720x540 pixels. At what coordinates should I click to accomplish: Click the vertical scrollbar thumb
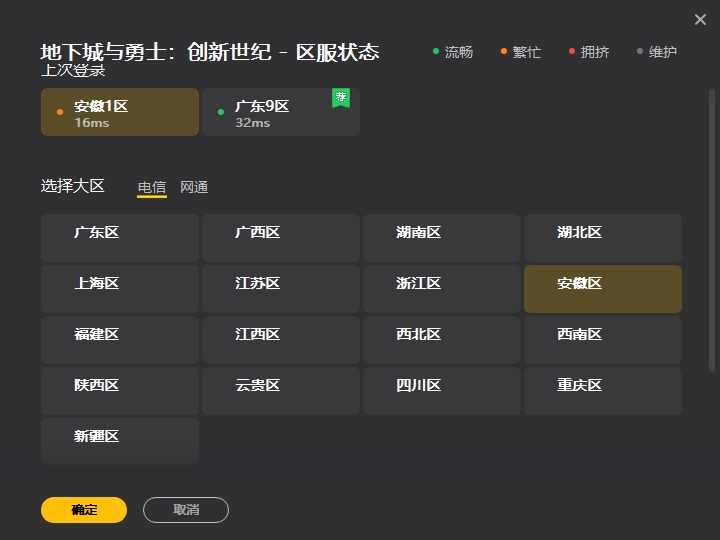click(712, 231)
